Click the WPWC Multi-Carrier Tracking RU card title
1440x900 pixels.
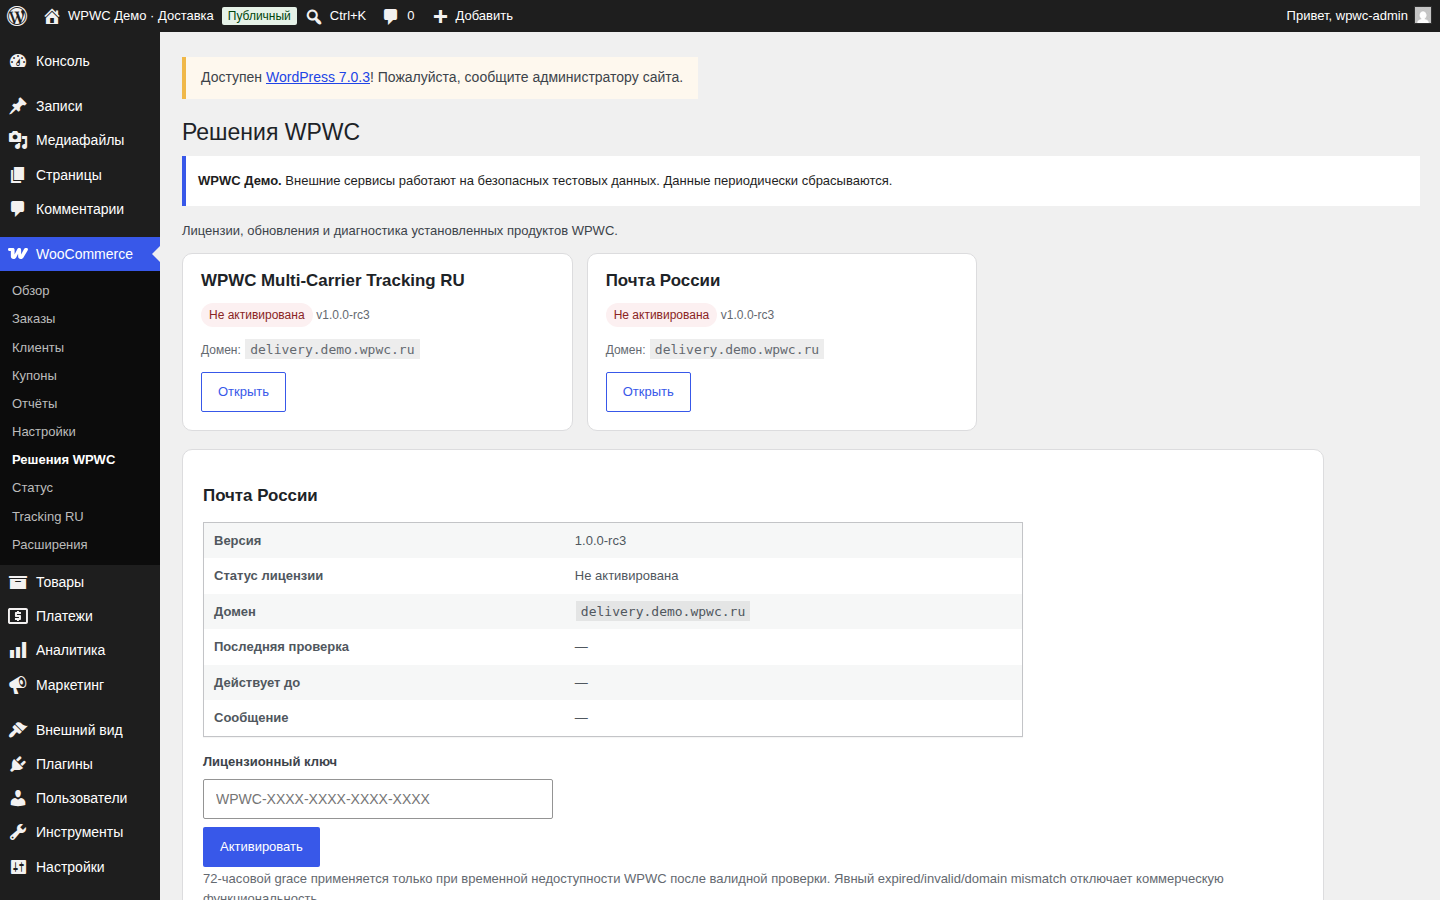333,281
